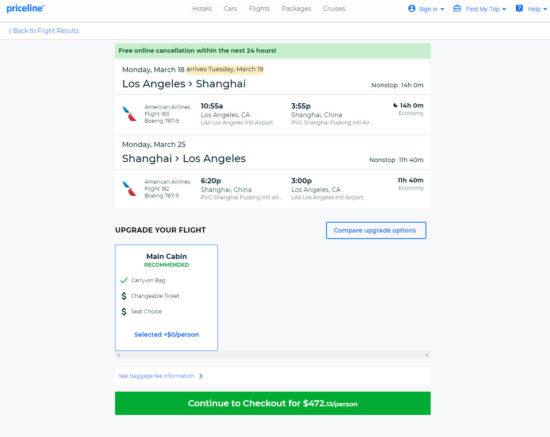This screenshot has width=550, height=437.
Task: Click the Help question mark icon
Action: (x=519, y=8)
